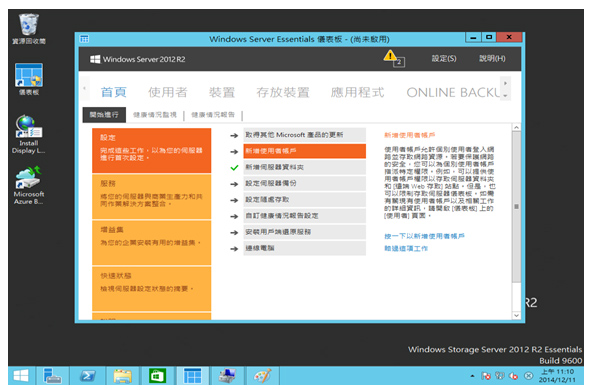
Task: Click the green checkmark beside 新增伺服器資料夾
Action: point(234,168)
